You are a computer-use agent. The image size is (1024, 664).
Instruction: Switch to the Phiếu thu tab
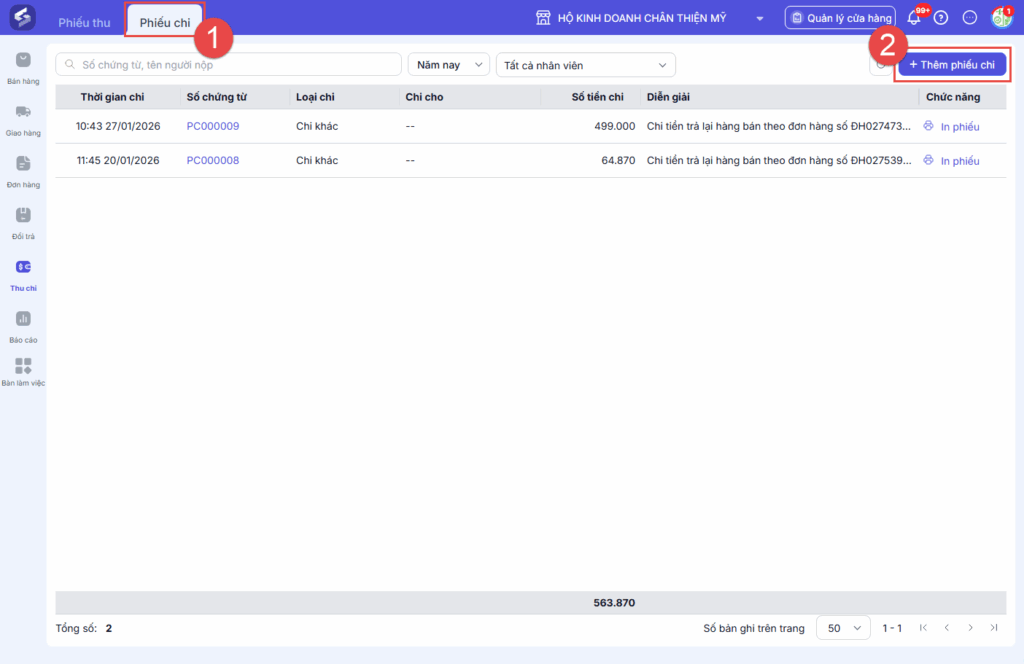click(84, 22)
